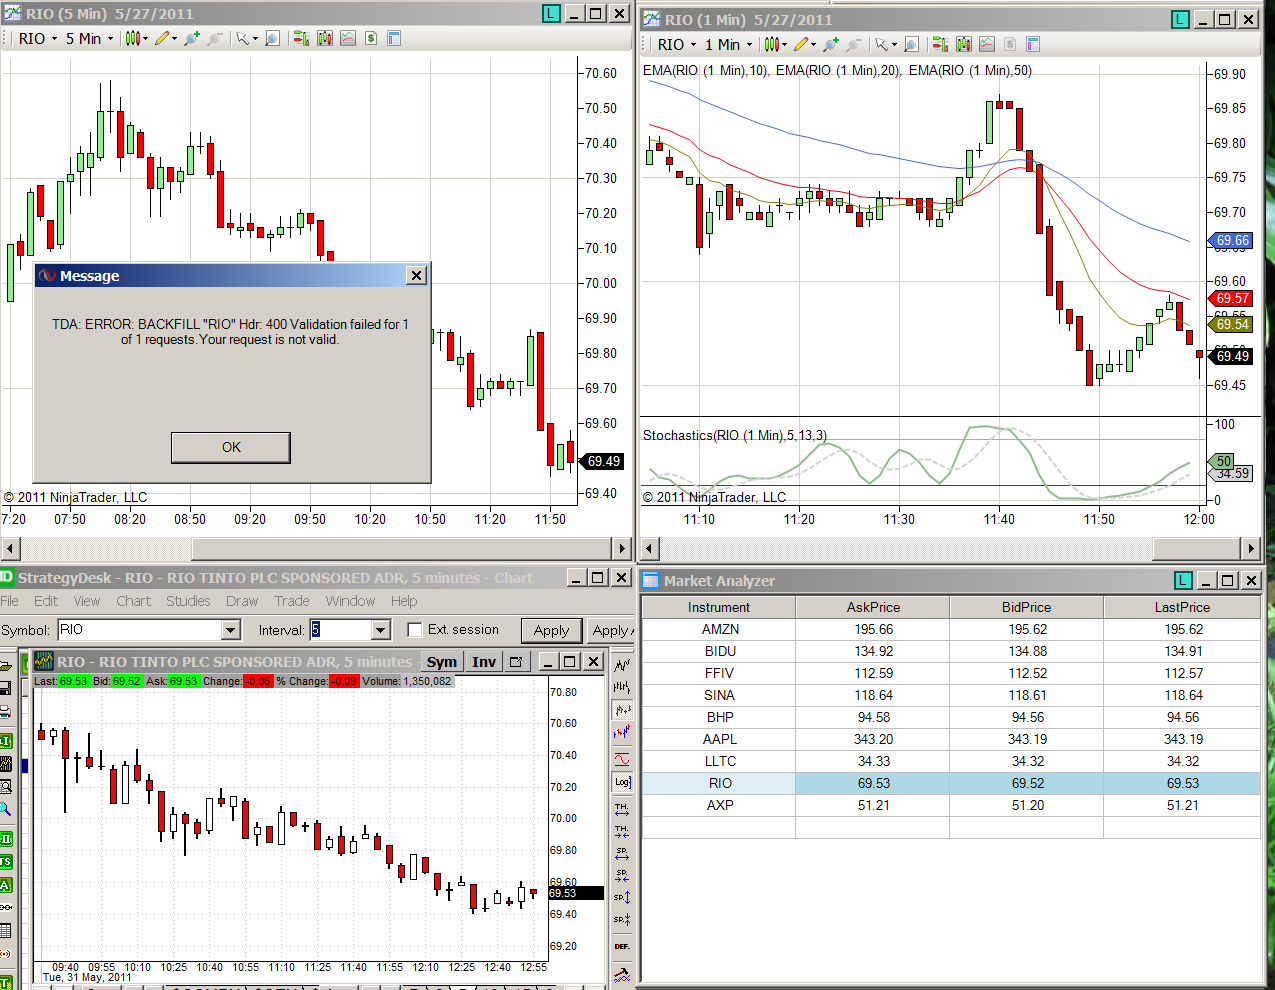This screenshot has width=1275, height=990.
Task: Click the blue magnifier icon in StrategyDesk
Action: click(5, 810)
